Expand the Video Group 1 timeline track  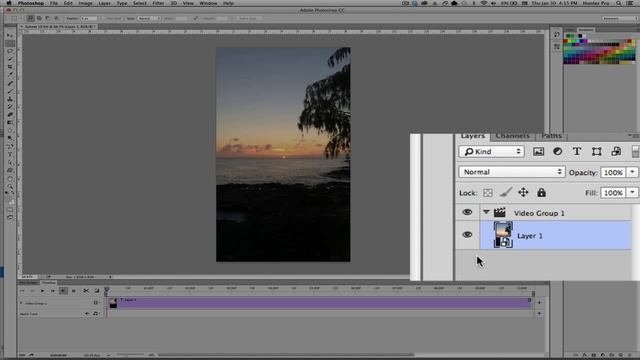[21, 303]
